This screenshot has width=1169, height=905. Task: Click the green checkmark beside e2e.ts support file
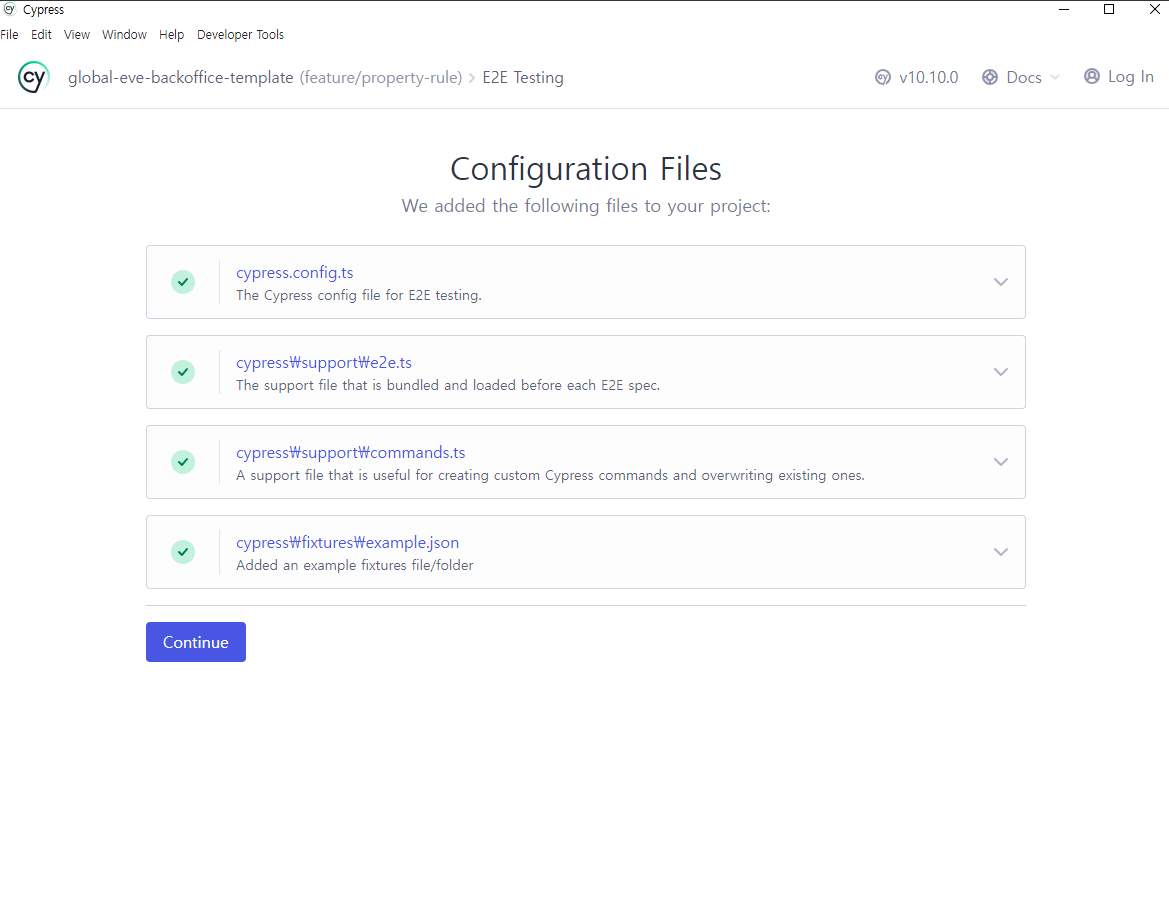[183, 372]
